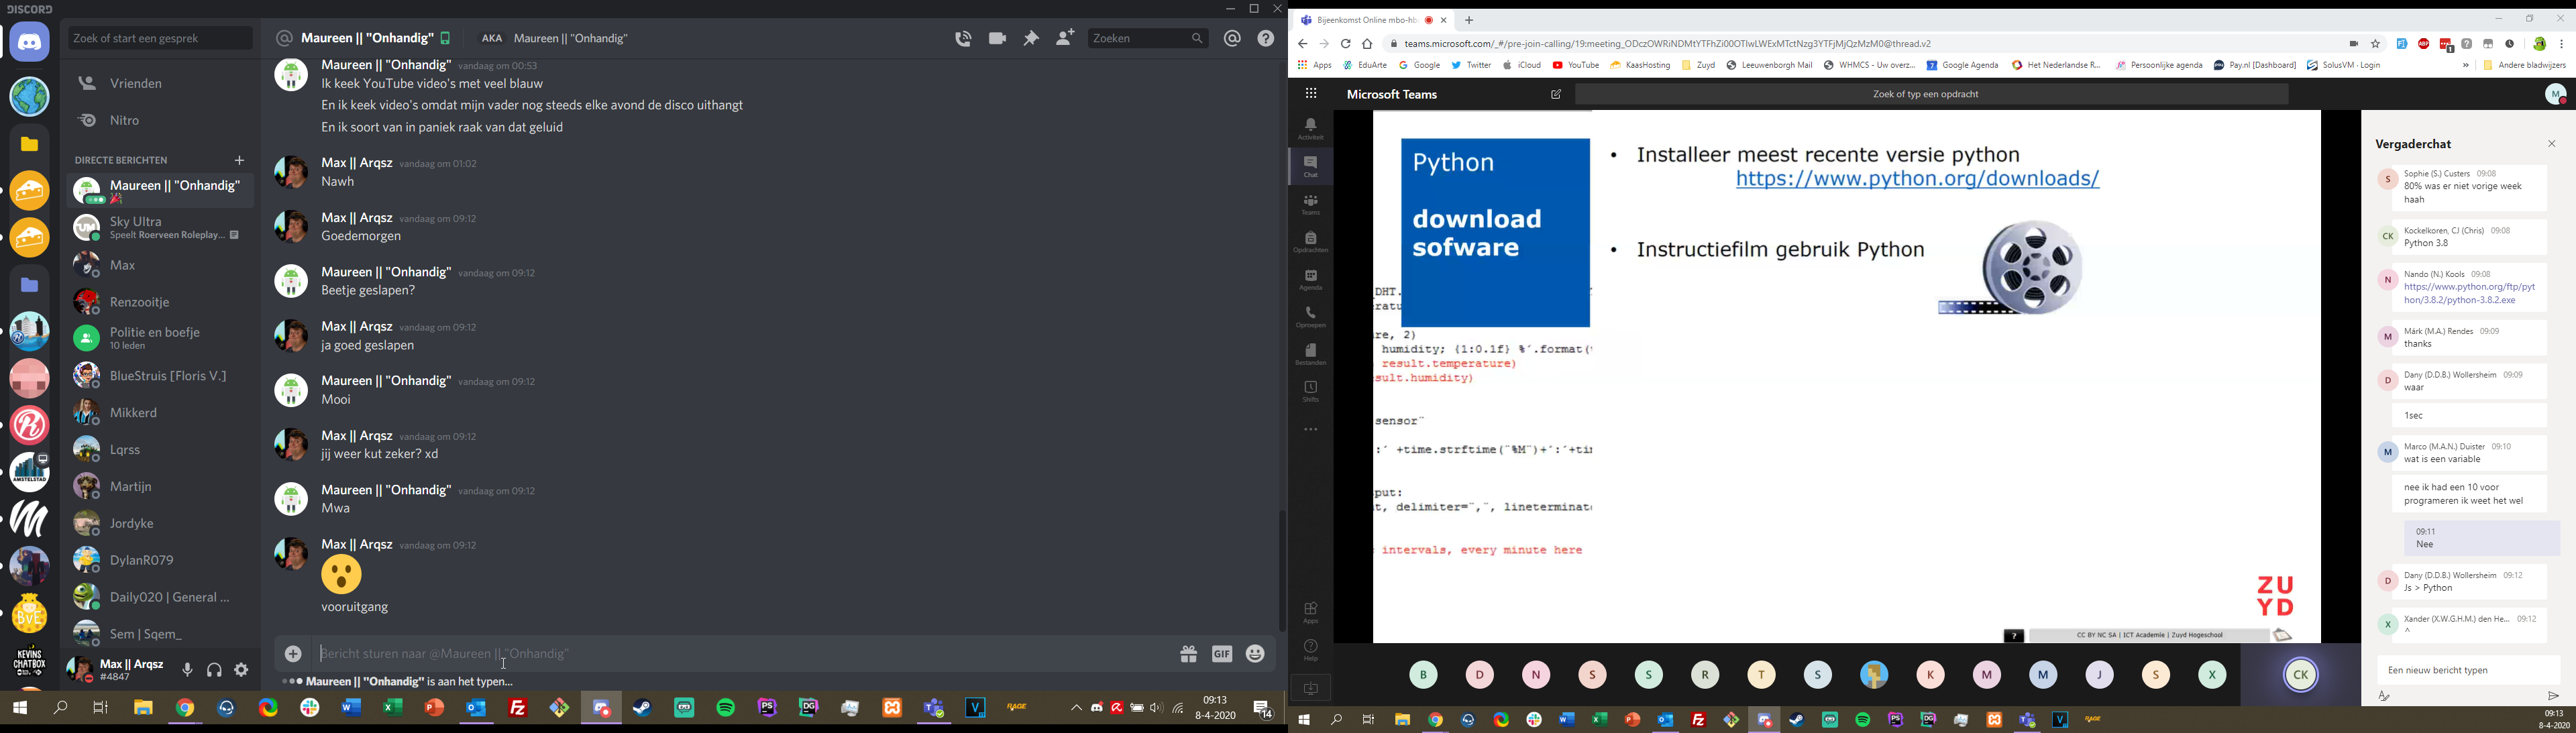Image resolution: width=2576 pixels, height=733 pixels.
Task: Open the GIF picker in Discord
Action: [1222, 654]
